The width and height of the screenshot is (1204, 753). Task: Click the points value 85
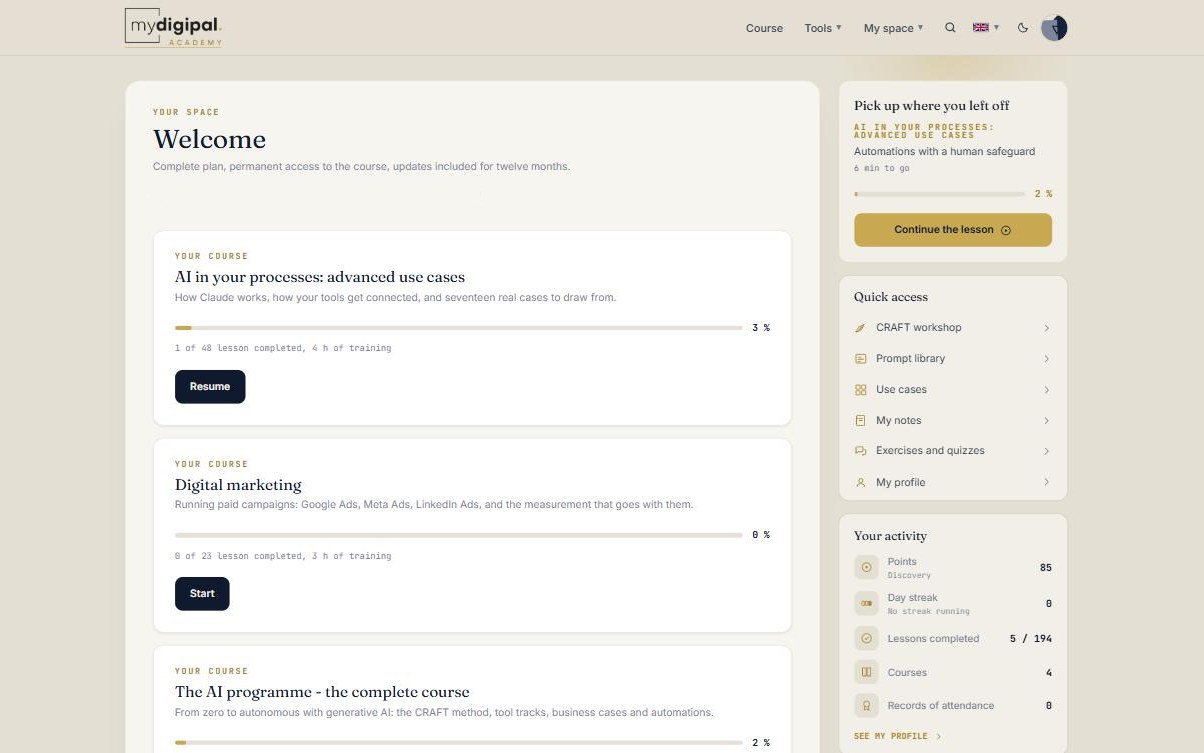point(1046,568)
